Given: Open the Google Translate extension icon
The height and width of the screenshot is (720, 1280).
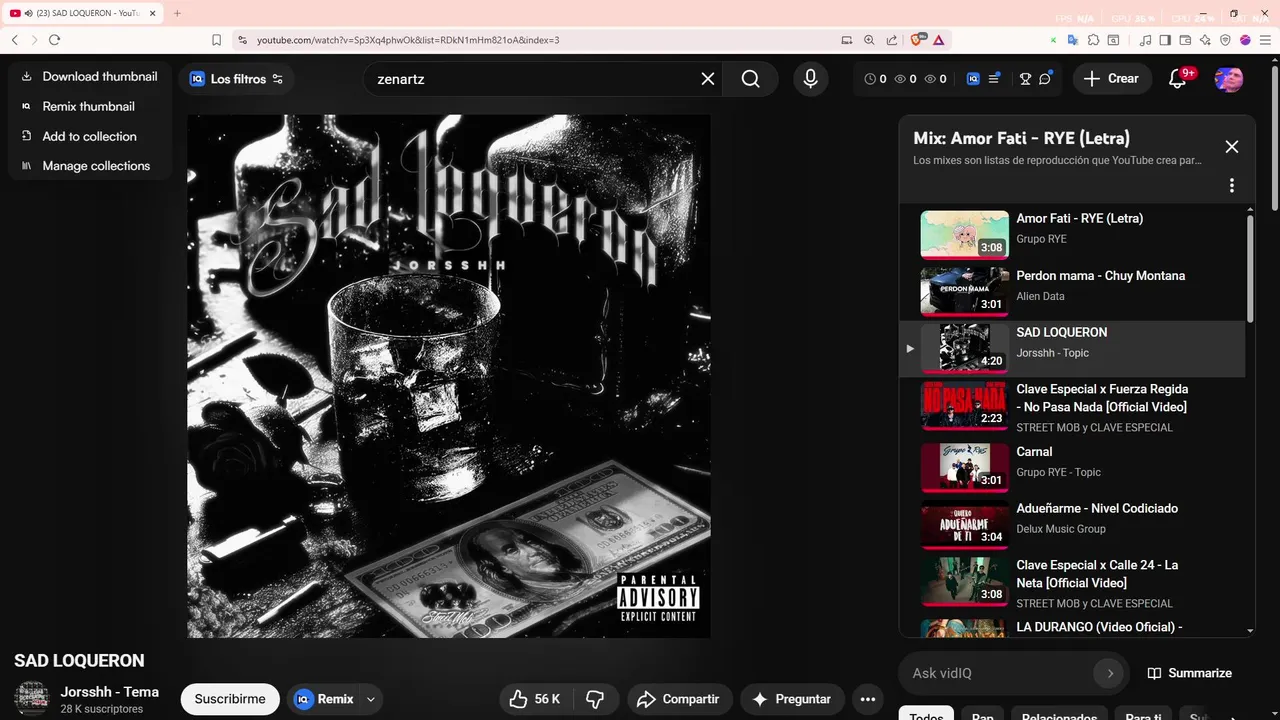Looking at the screenshot, I should coord(1072,40).
